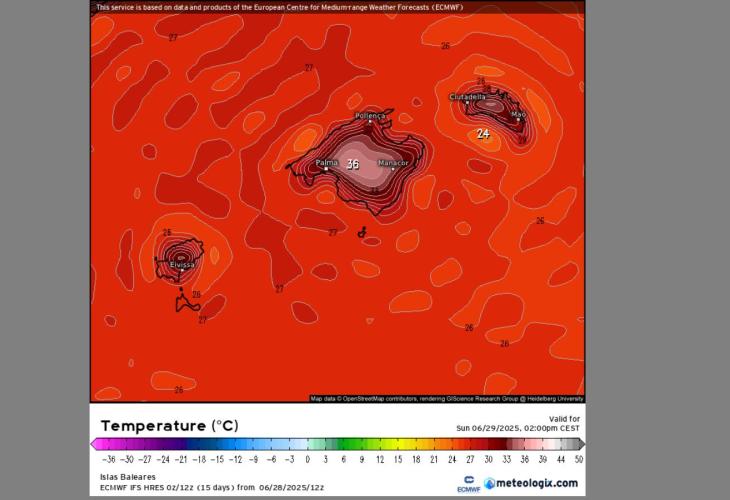Click the Maó city marker
The width and height of the screenshot is (730, 500).
pyautogui.click(x=518, y=120)
